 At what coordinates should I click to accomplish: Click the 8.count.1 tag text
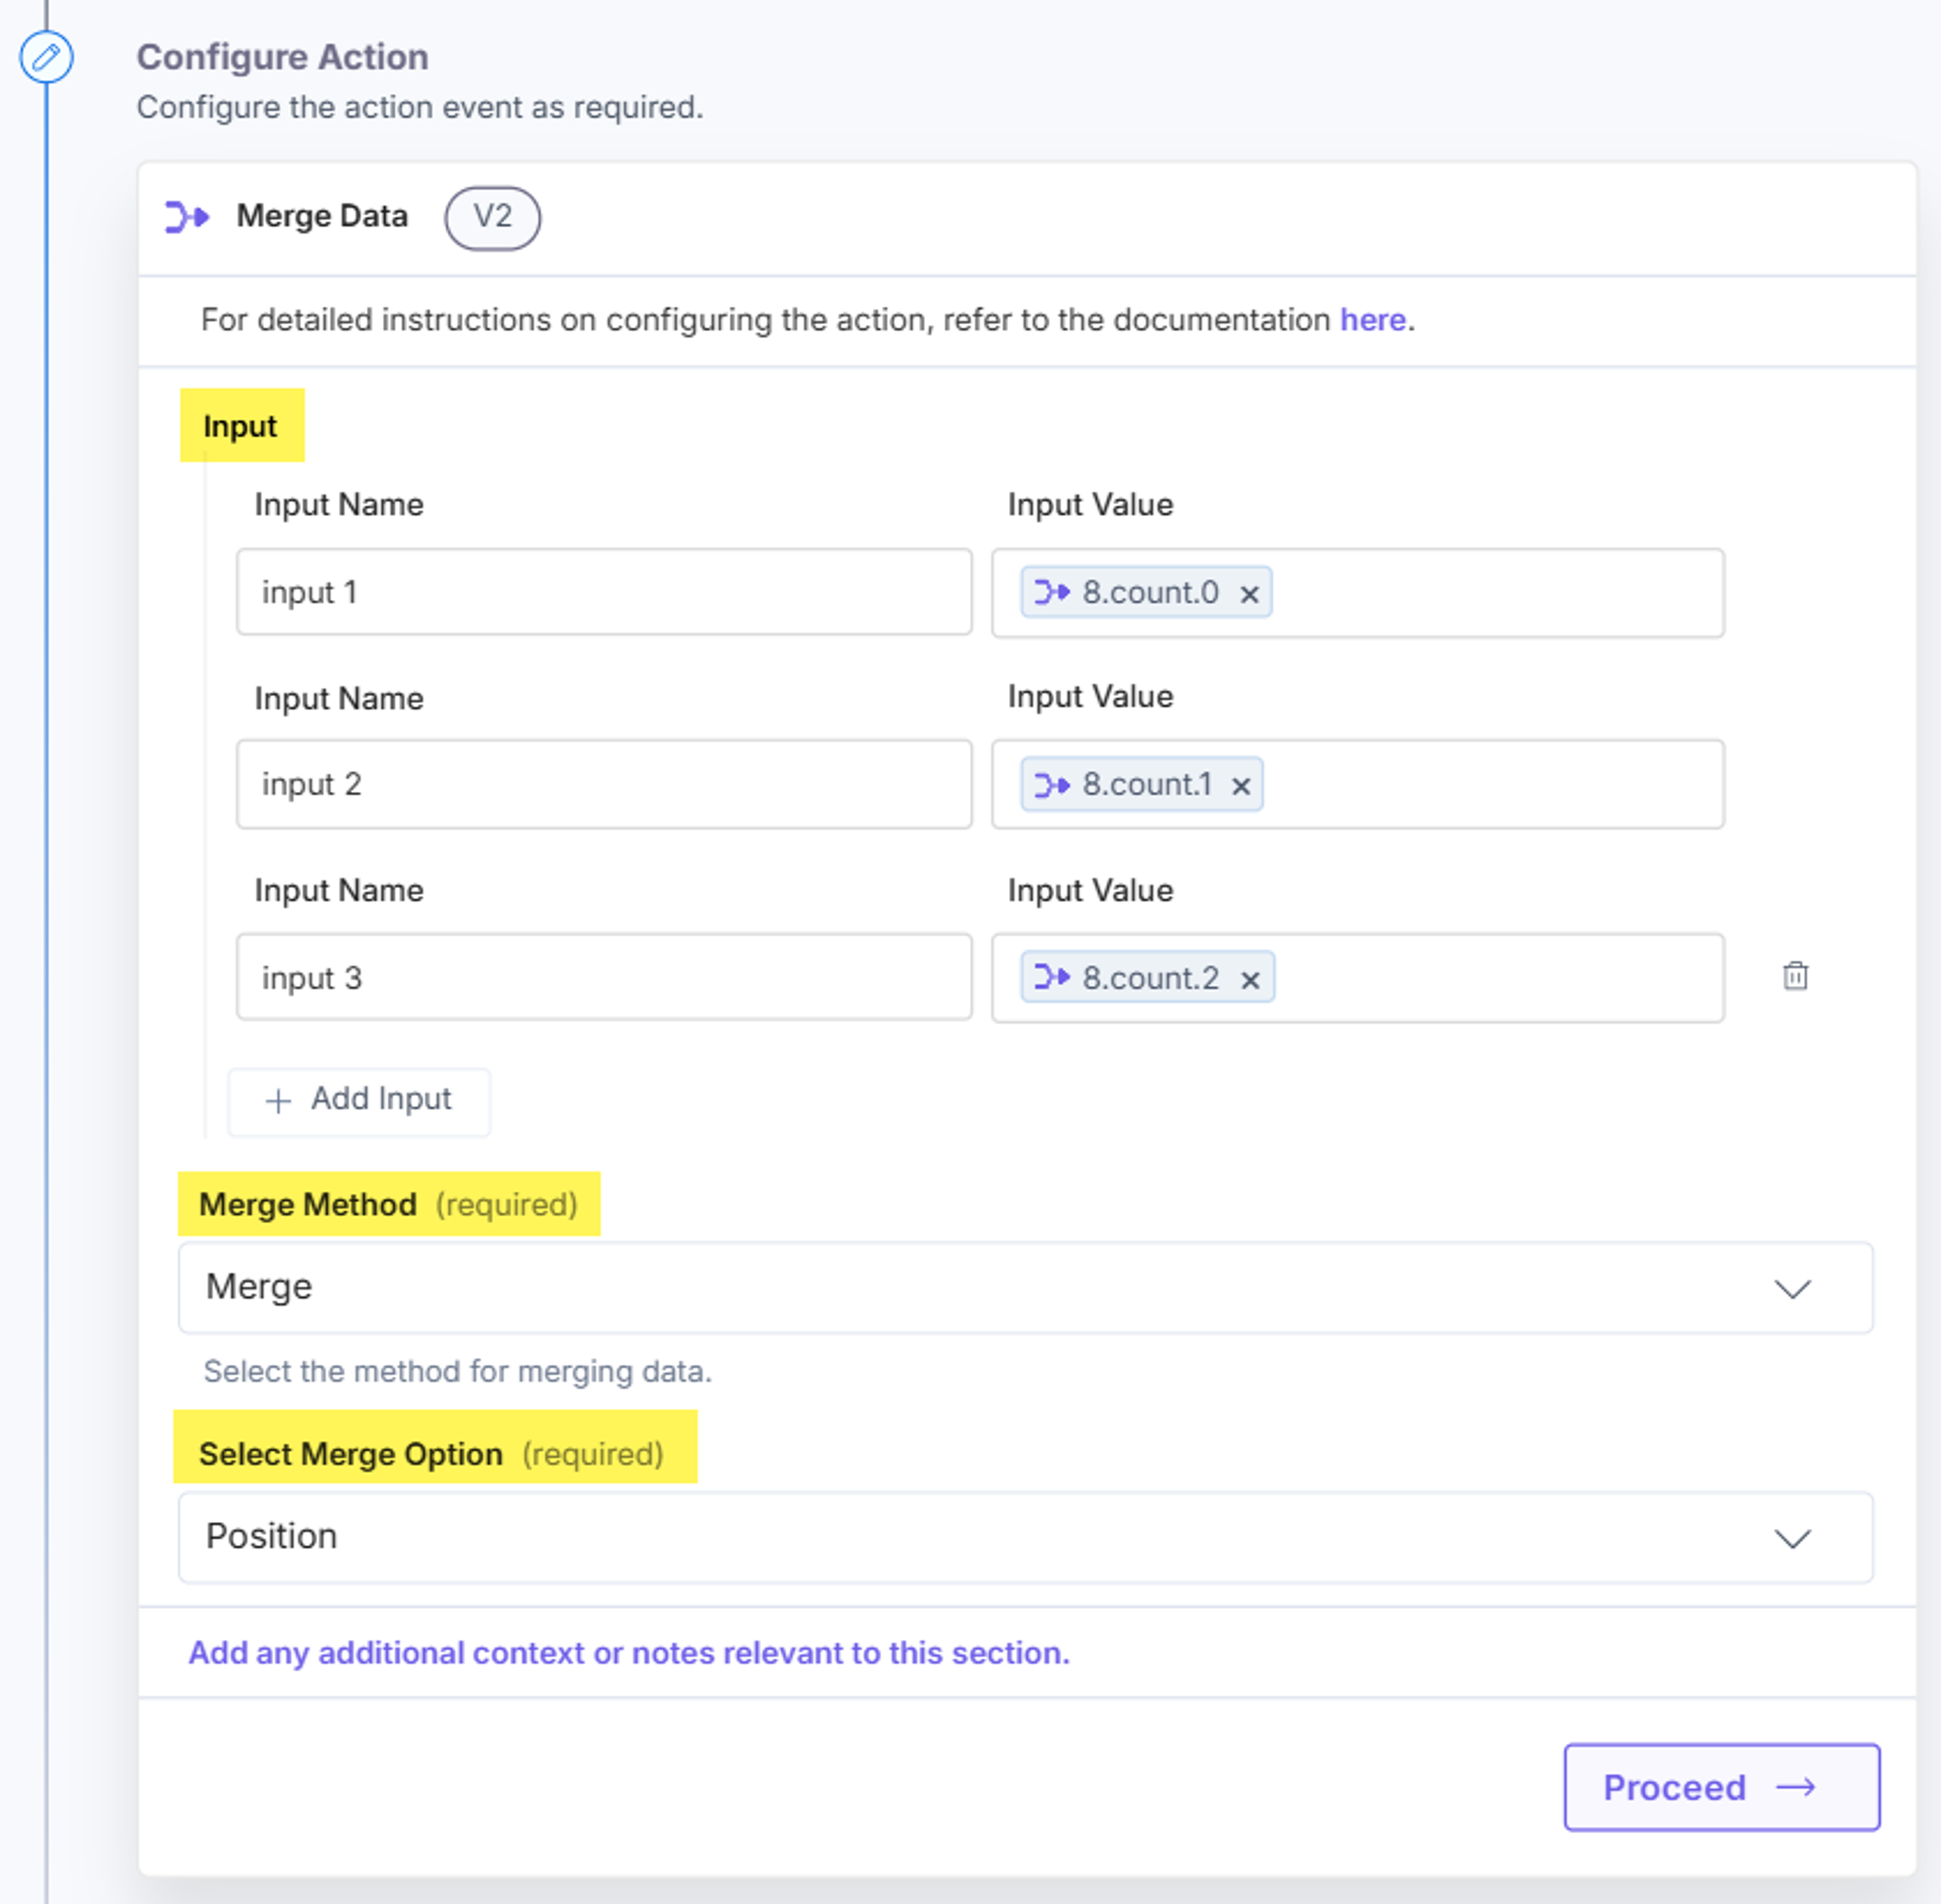[x=1147, y=784]
